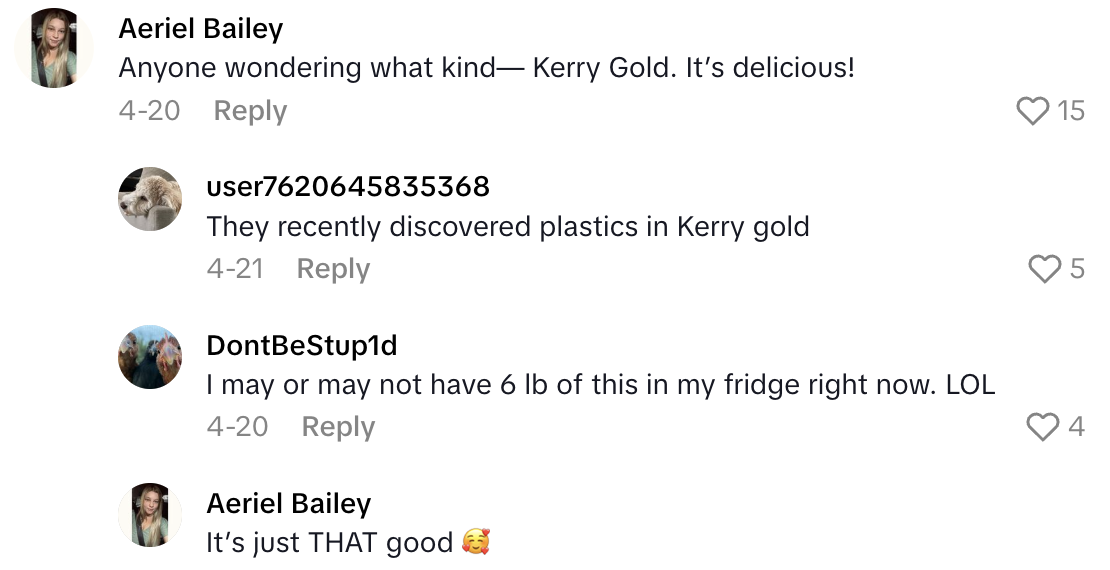Select the 'They recently discovered plastics' comment text

tap(507, 227)
